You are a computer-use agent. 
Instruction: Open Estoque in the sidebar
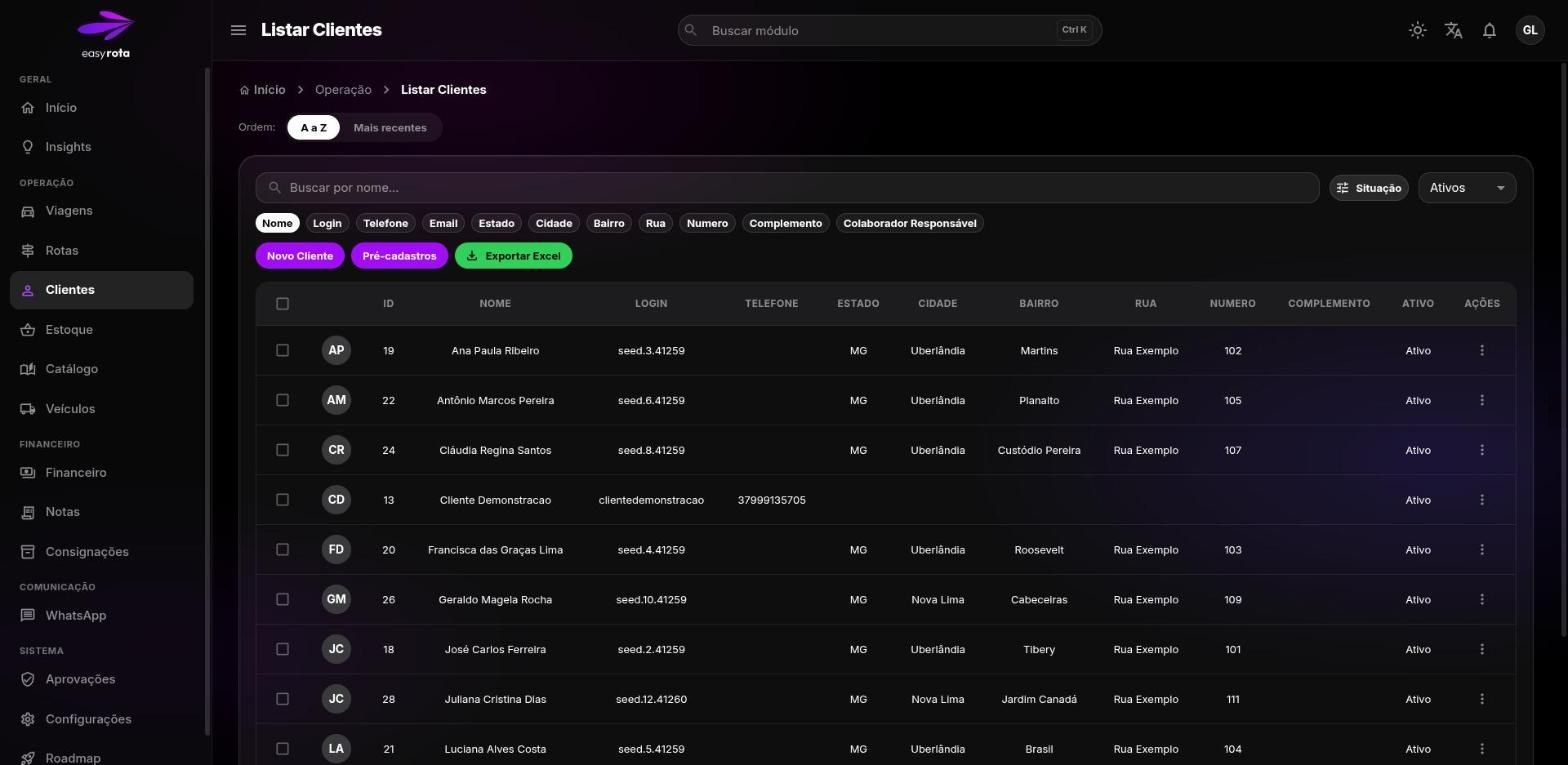click(101, 330)
